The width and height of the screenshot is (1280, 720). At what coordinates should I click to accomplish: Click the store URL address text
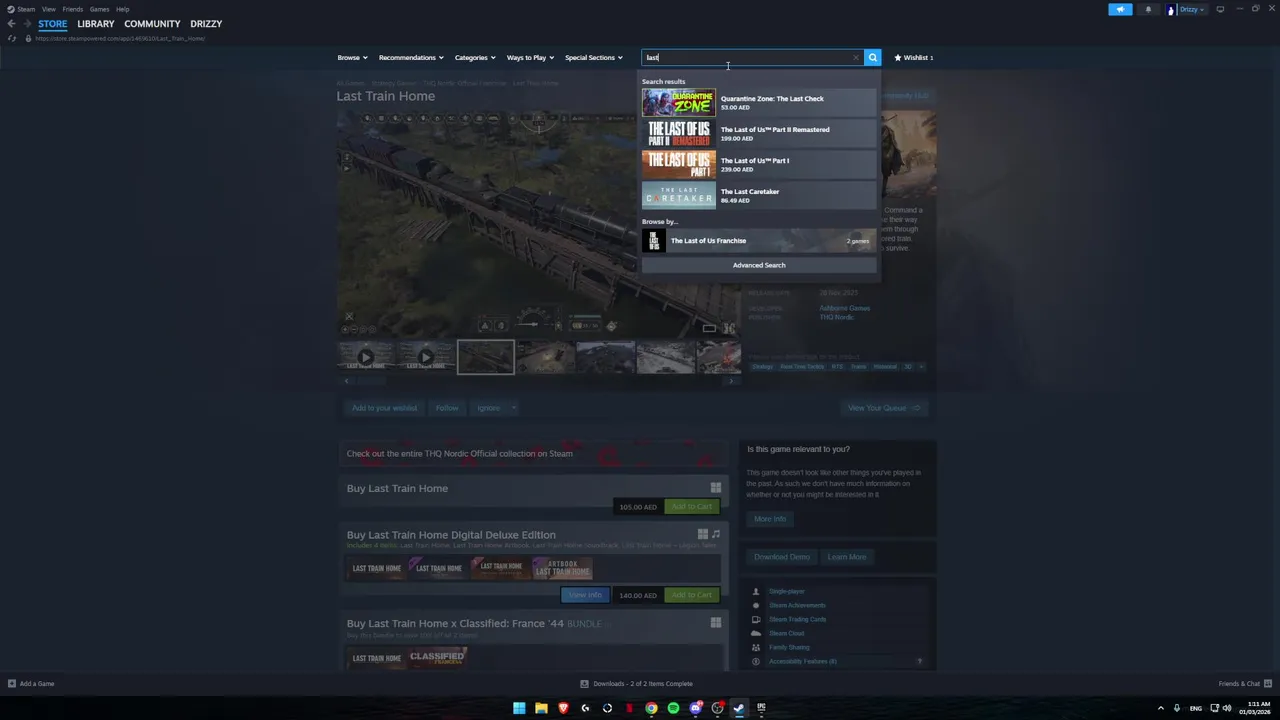tap(120, 38)
